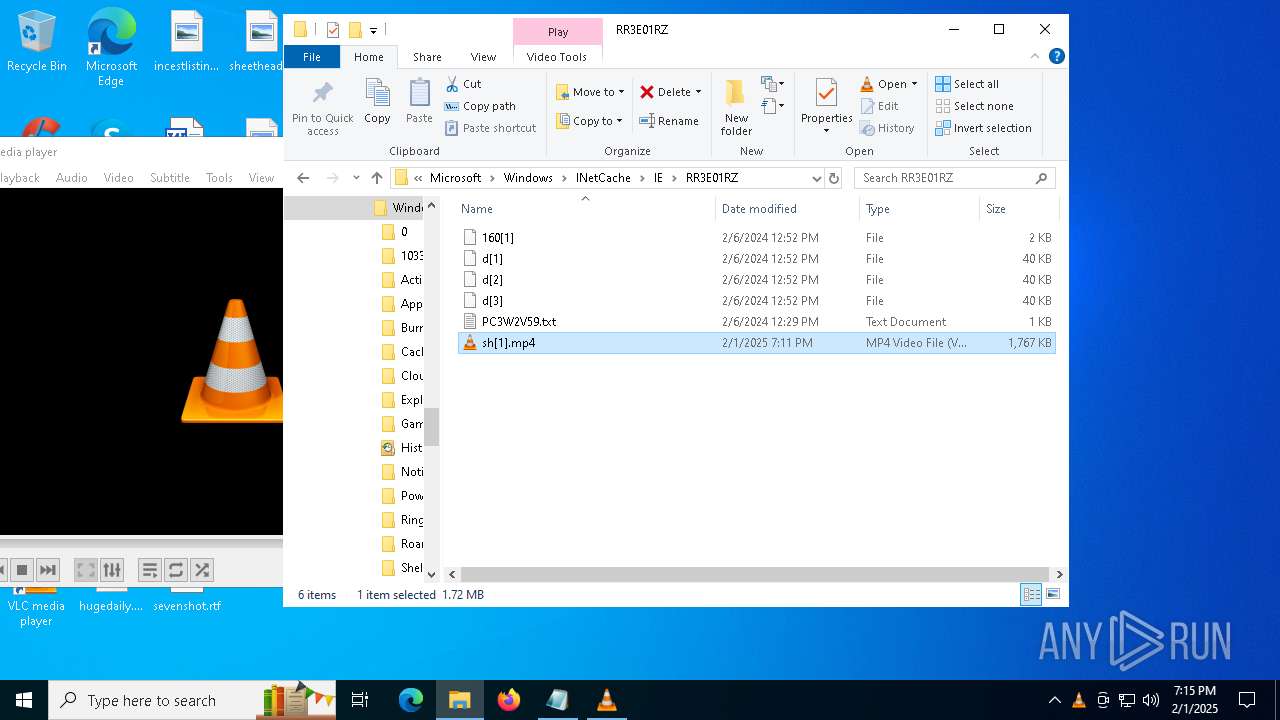Click the Open dropdown in ribbon
1280x720 pixels.
tap(888, 84)
